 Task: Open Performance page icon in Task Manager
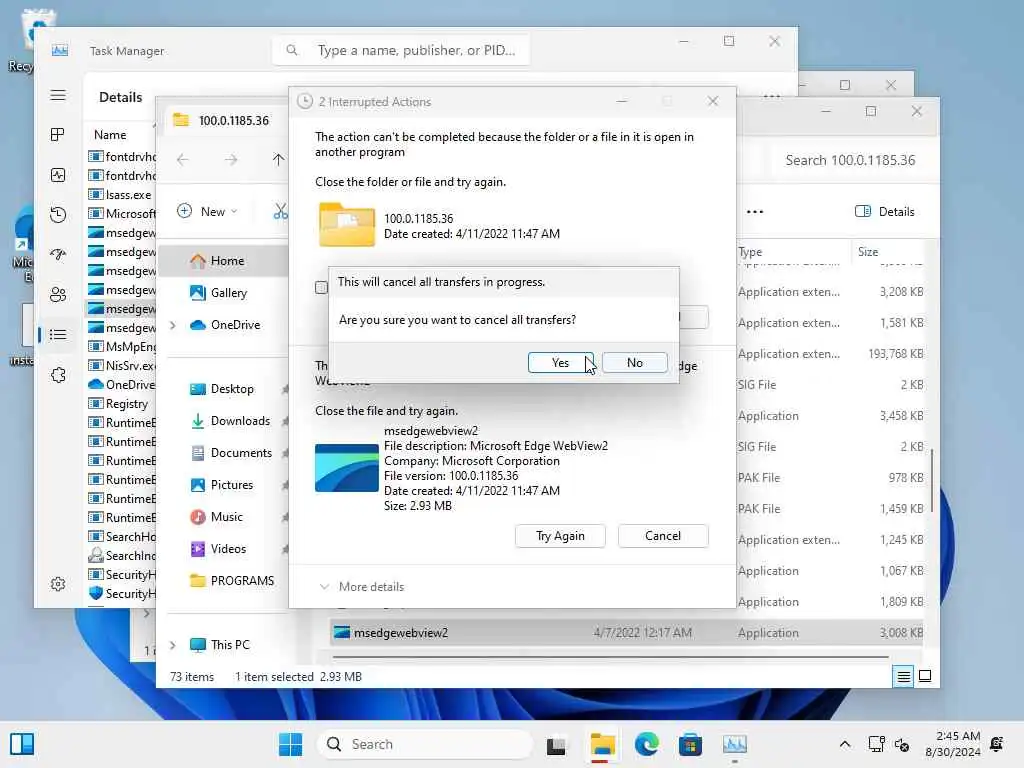(x=58, y=175)
